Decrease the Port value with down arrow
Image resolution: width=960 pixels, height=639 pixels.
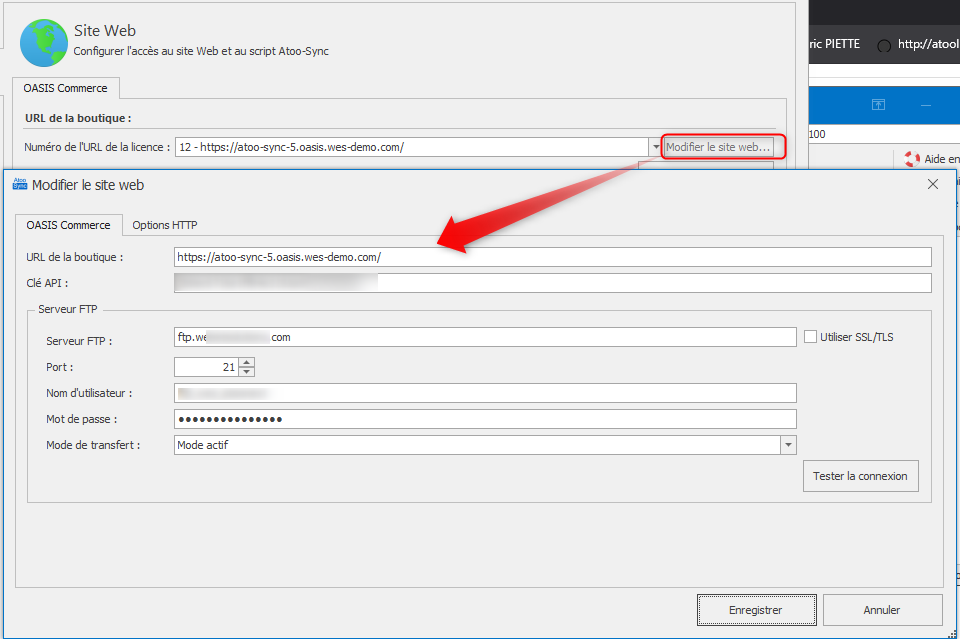point(246,372)
